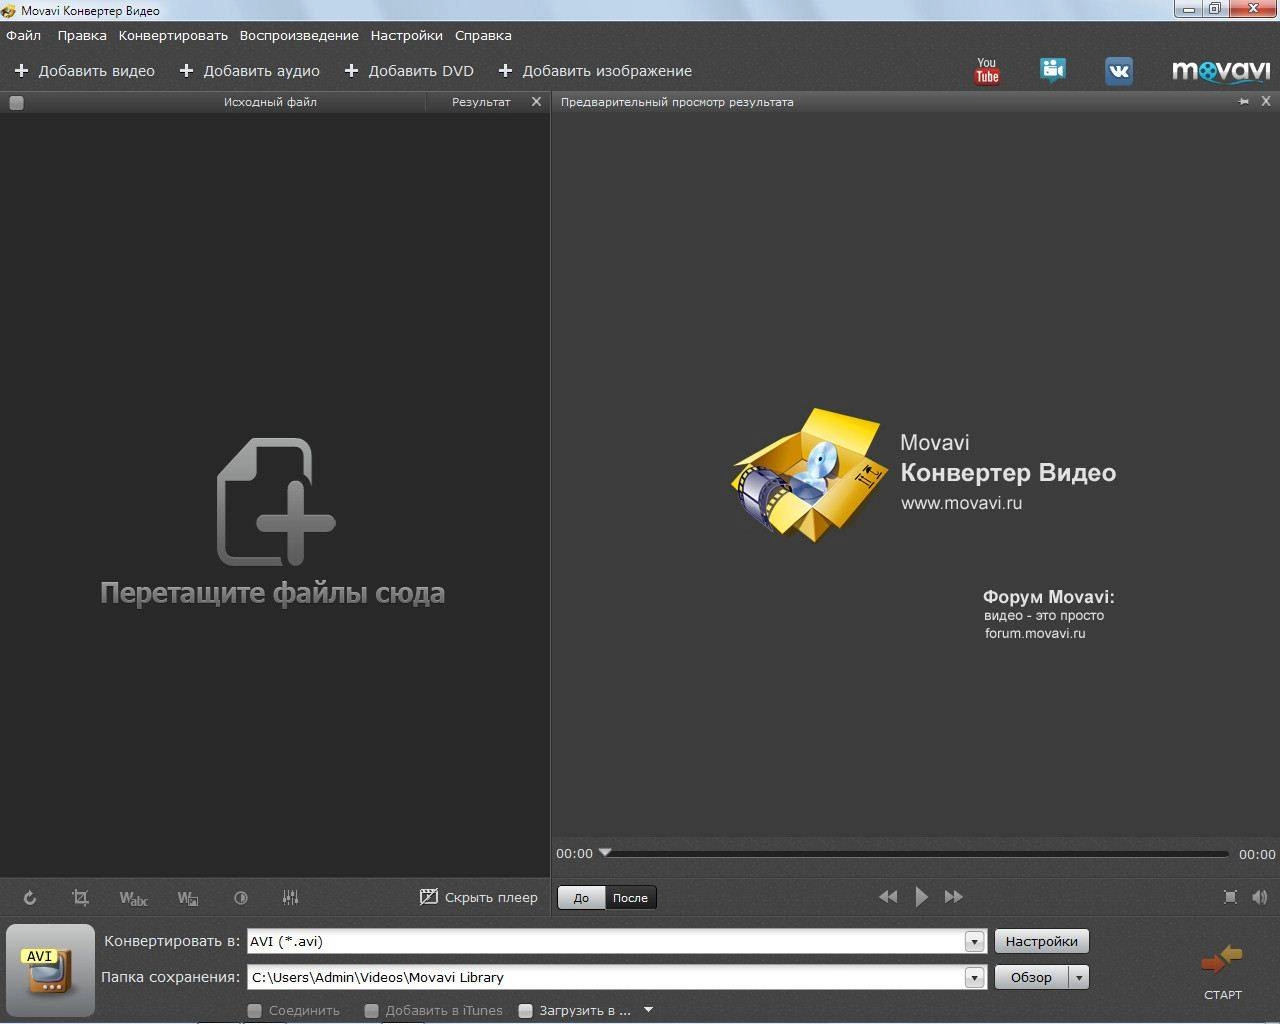Click Добавить аудио
The width and height of the screenshot is (1280, 1024).
tap(250, 71)
